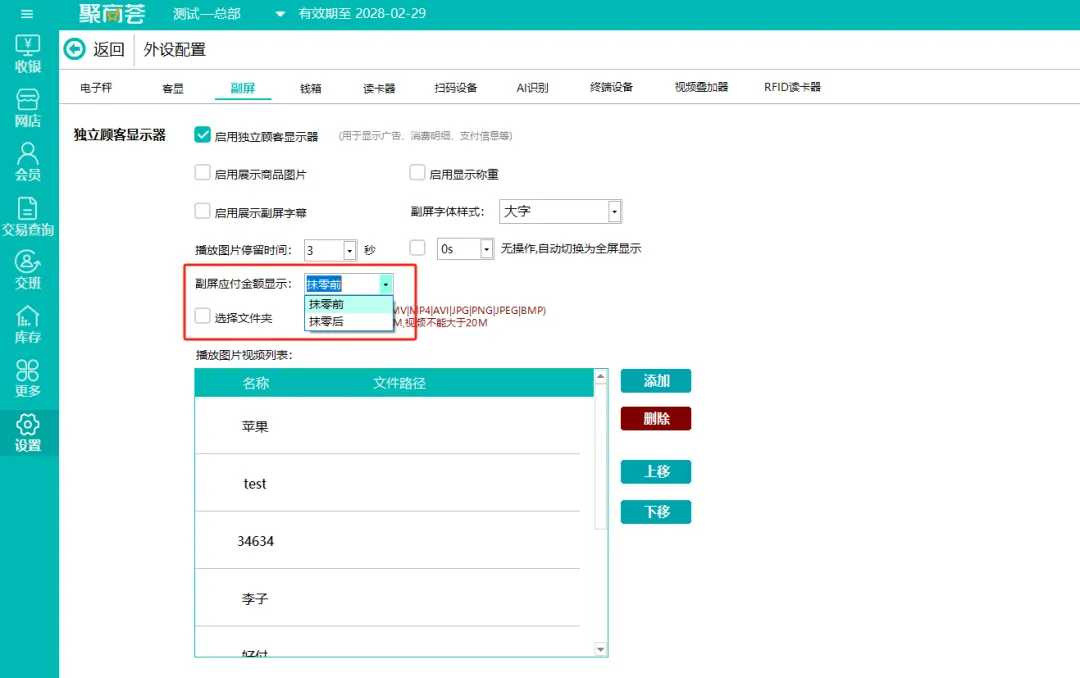Image resolution: width=1080 pixels, height=678 pixels.
Task: Uncheck 启用独立顾客显示器 checkbox
Action: (202, 134)
